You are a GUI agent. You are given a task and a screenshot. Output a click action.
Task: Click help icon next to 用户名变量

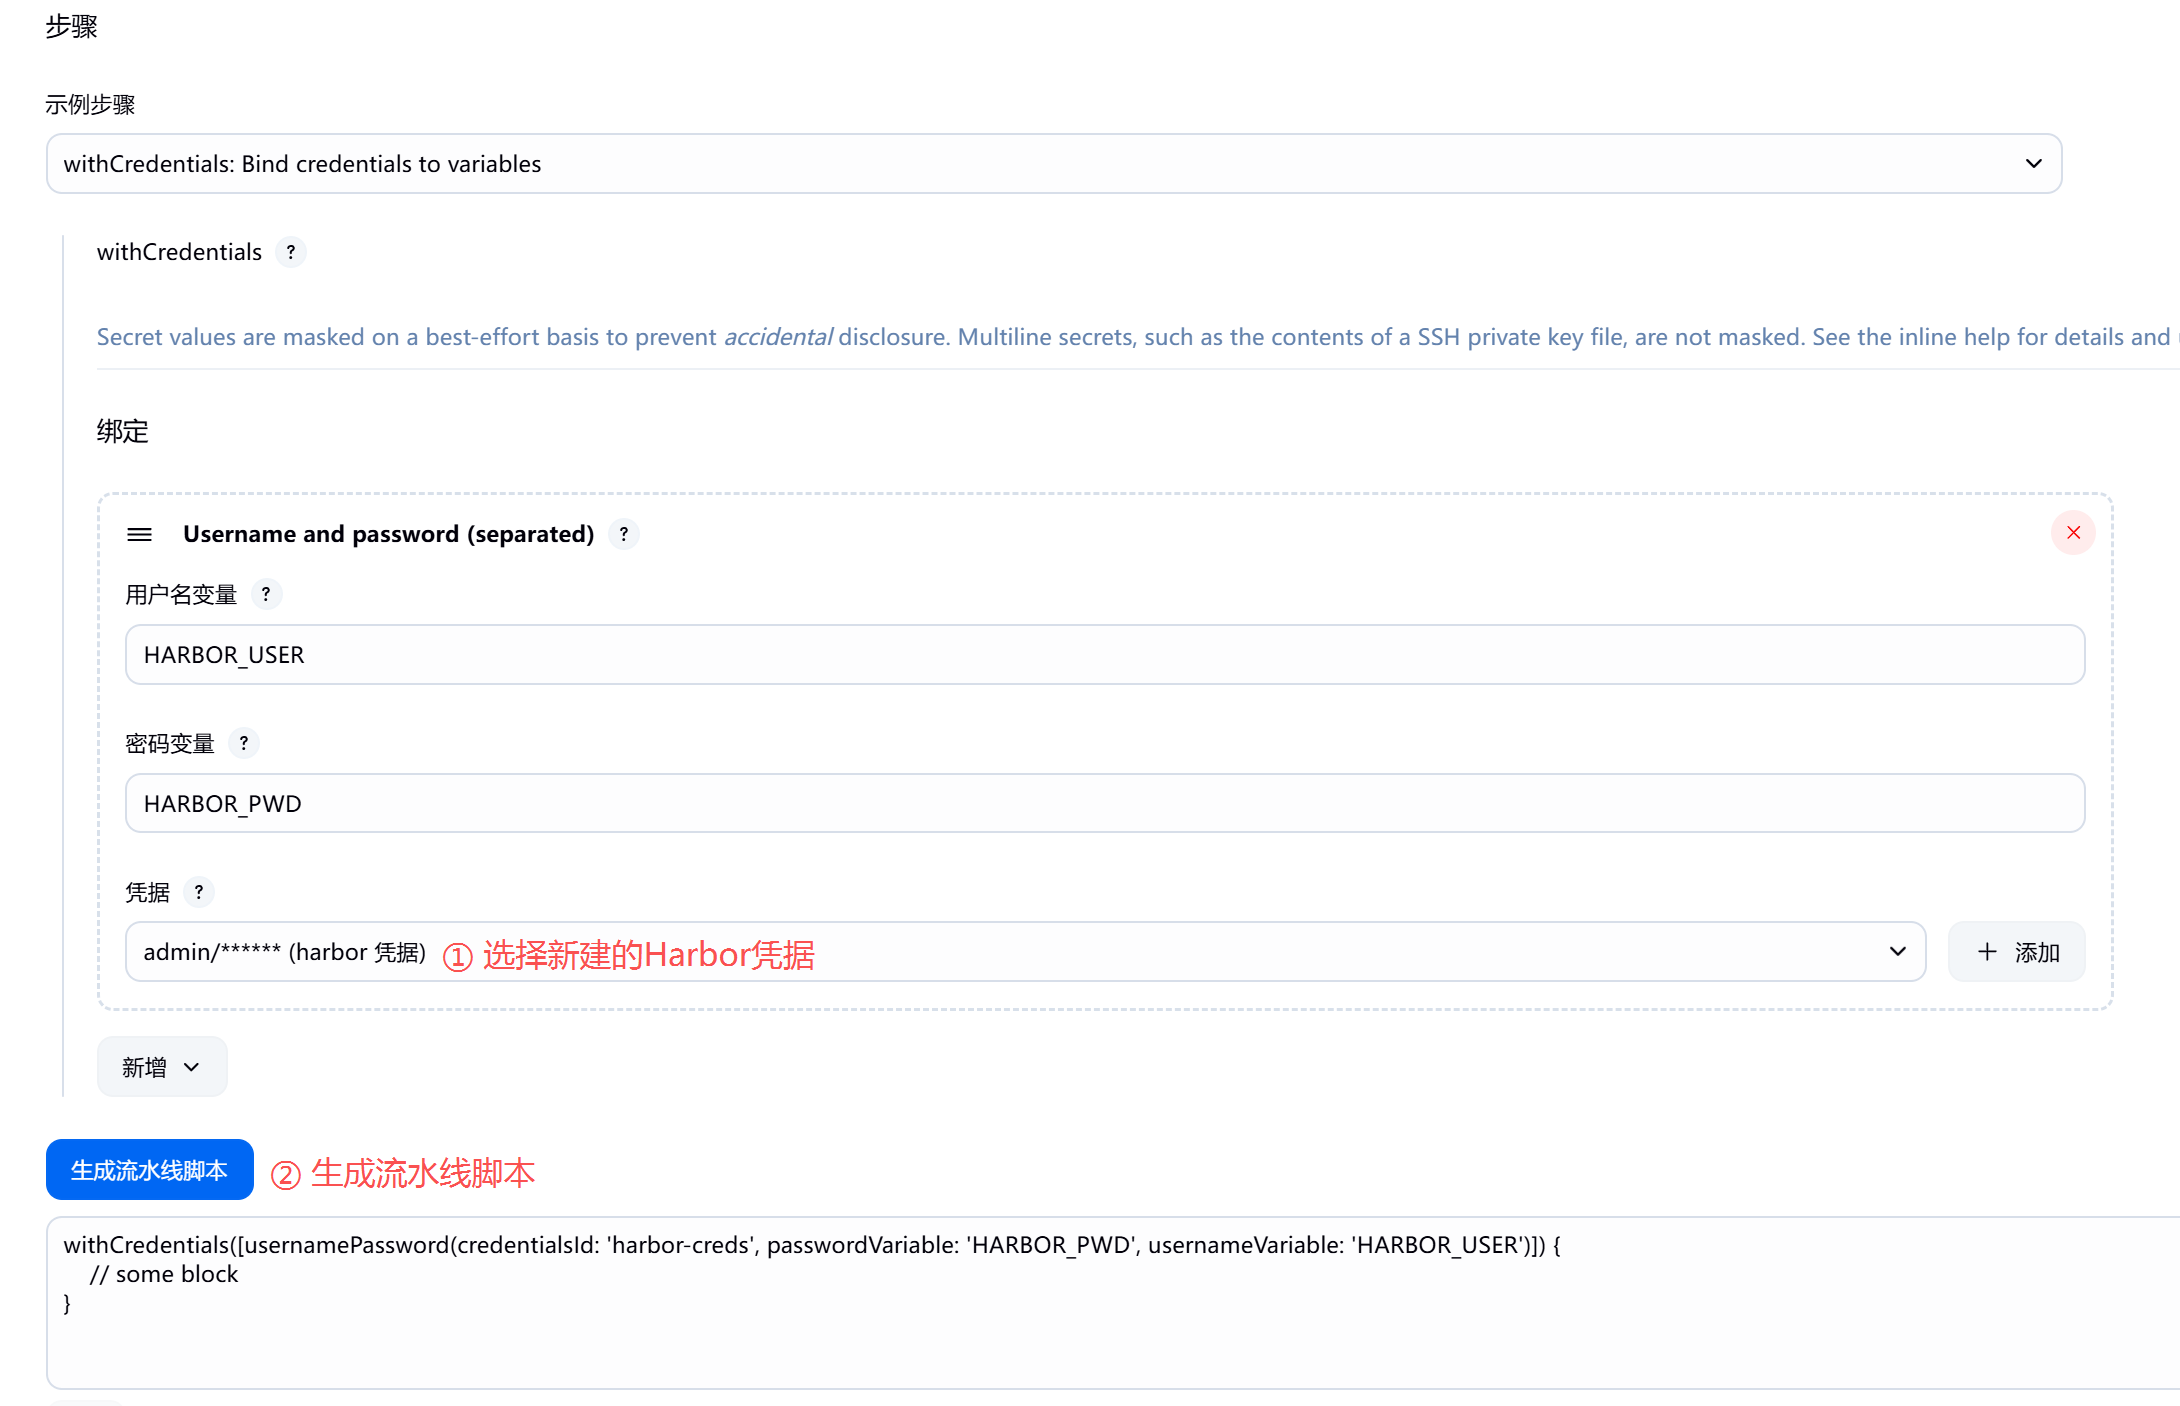click(266, 595)
